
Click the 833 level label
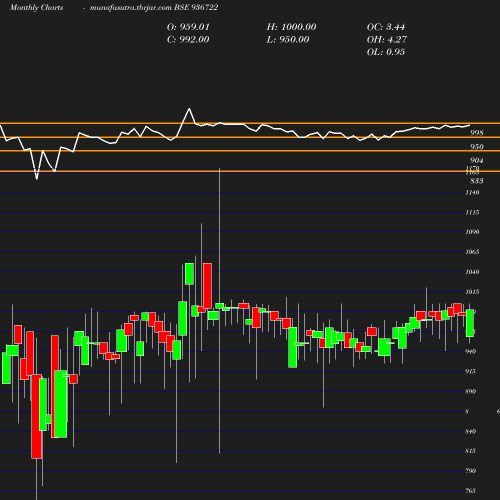point(477,181)
